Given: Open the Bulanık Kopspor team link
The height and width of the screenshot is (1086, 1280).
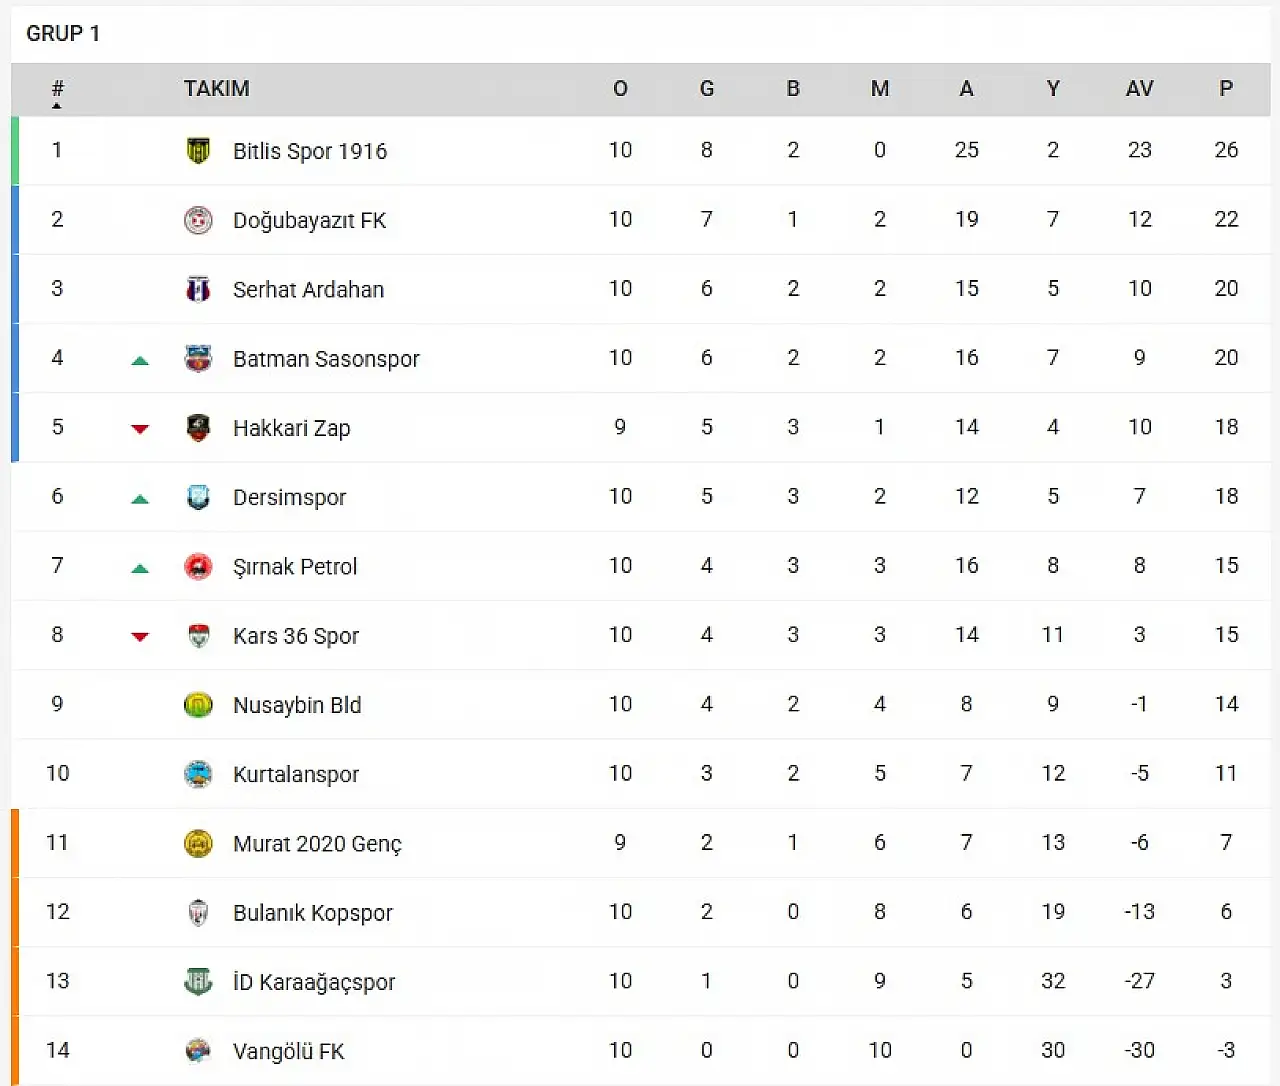Looking at the screenshot, I should click(312, 913).
